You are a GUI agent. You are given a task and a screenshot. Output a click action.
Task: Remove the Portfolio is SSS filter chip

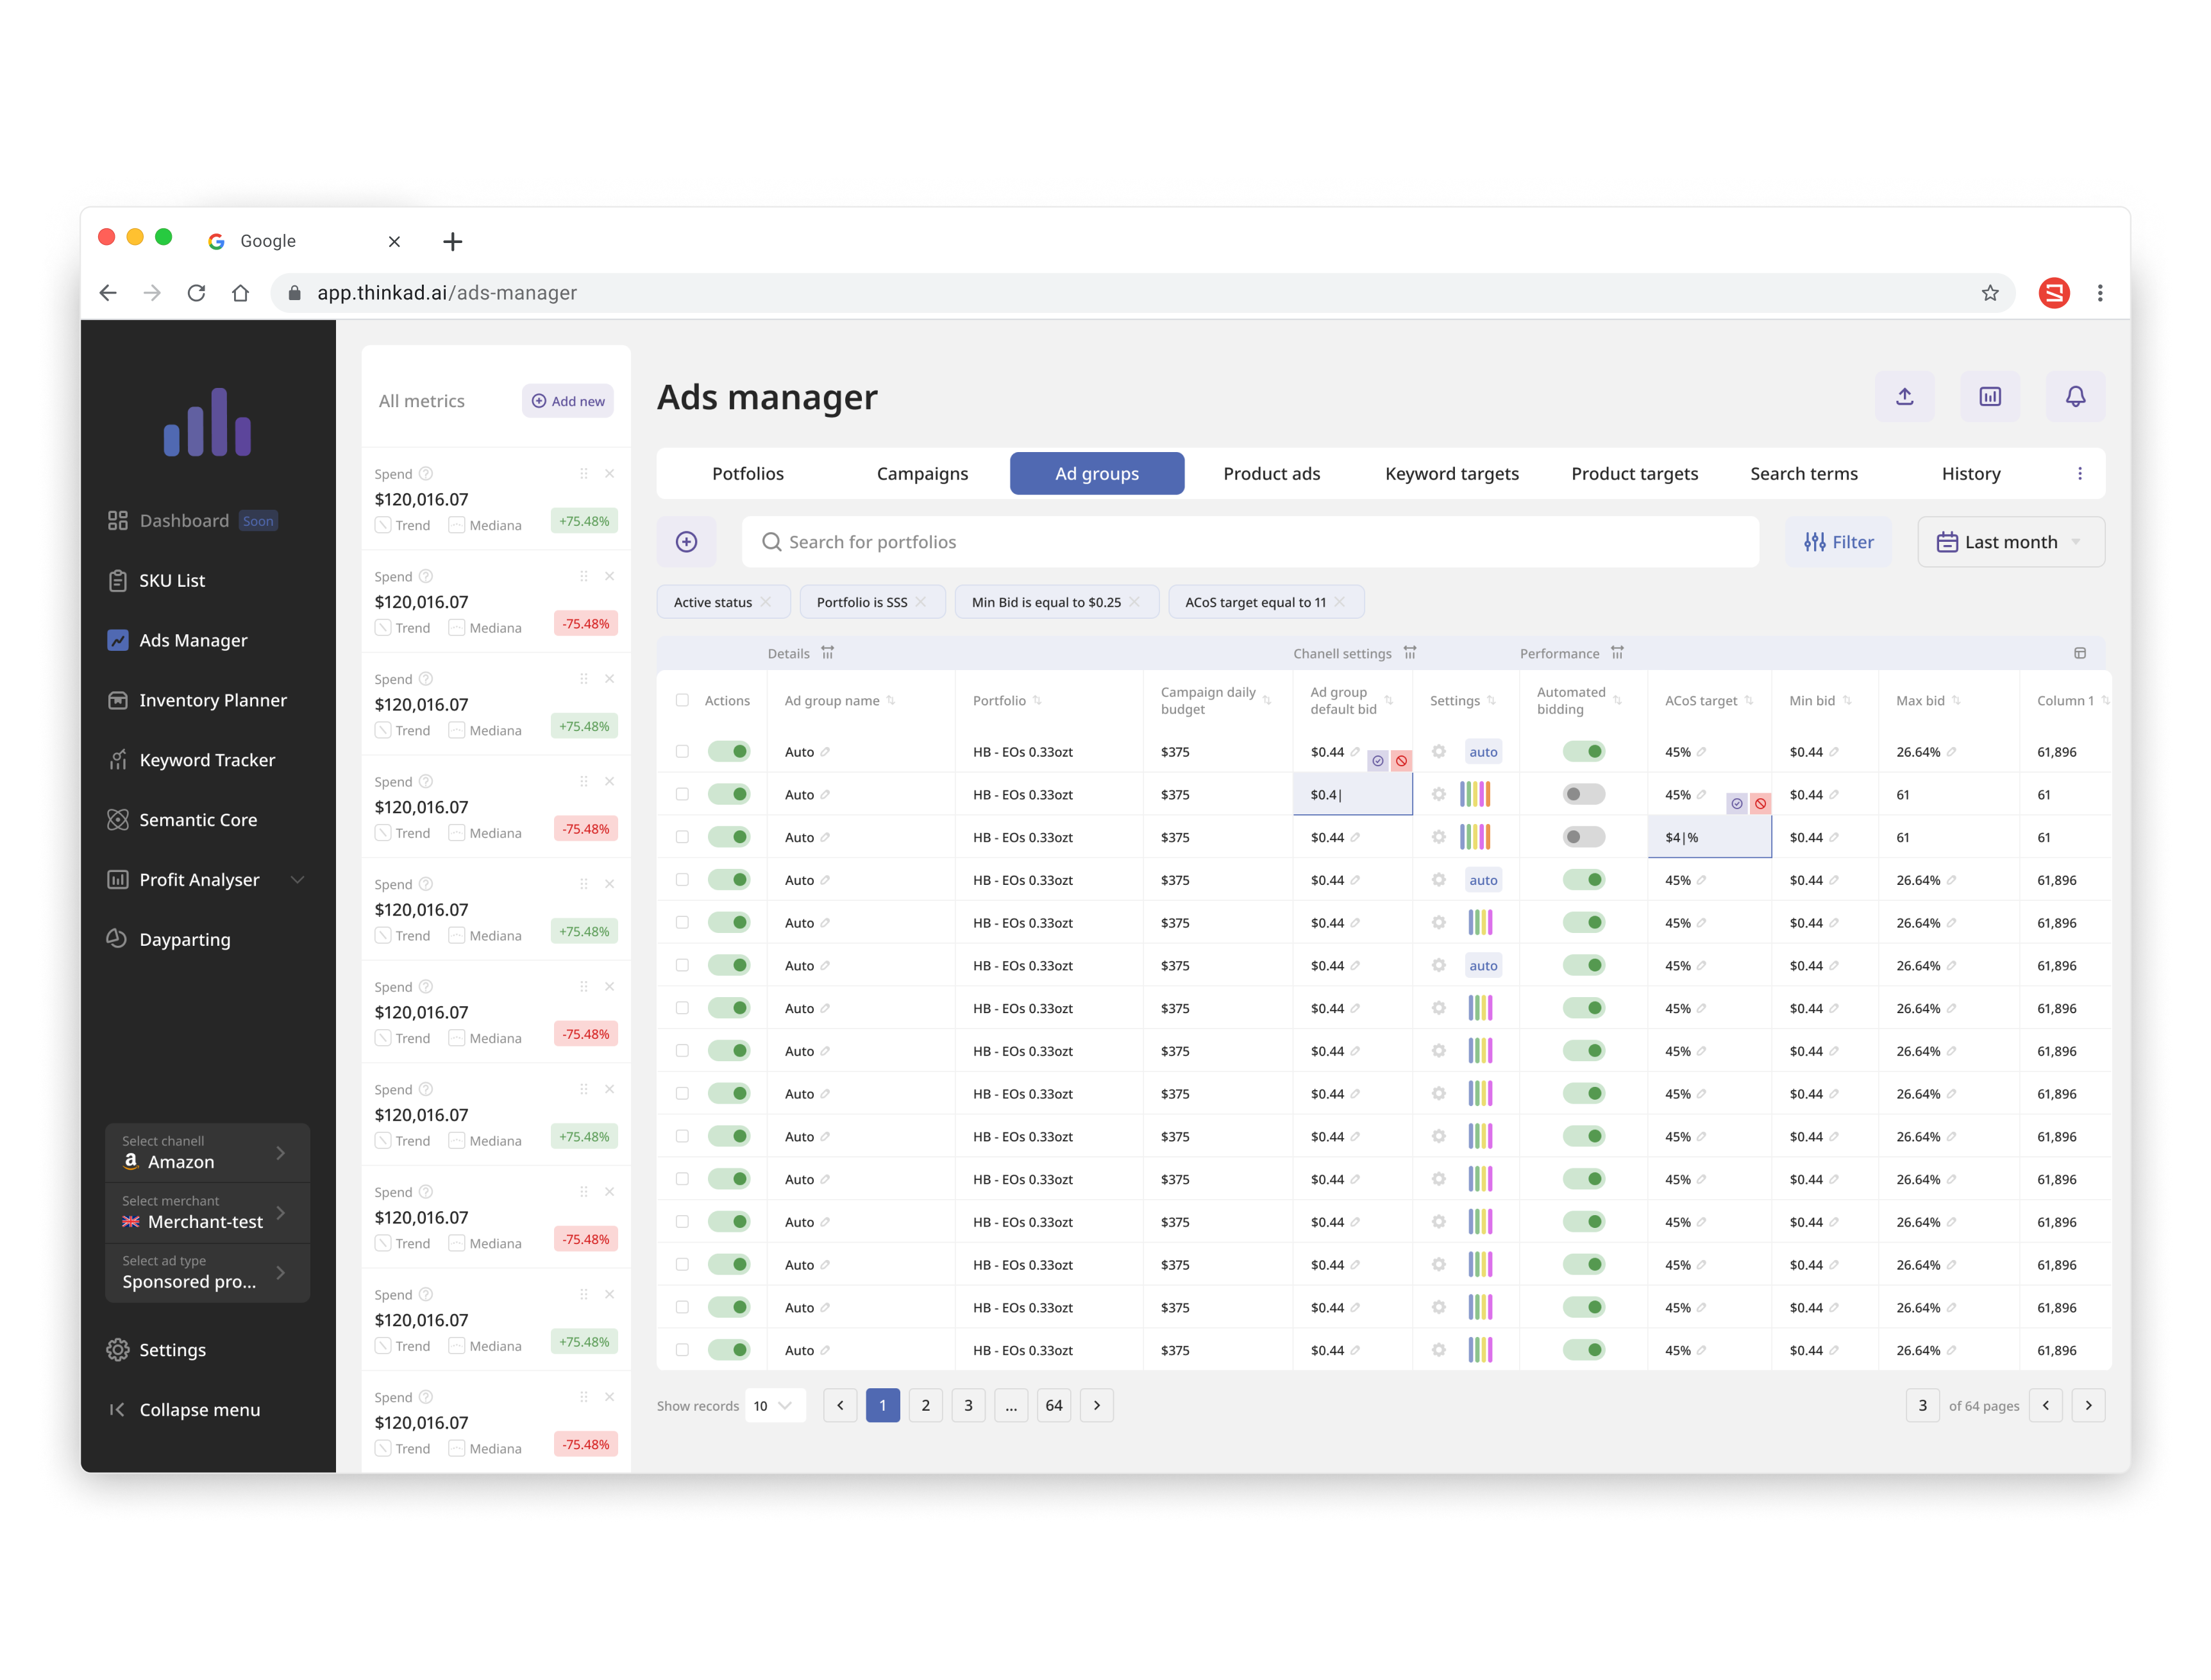tap(921, 602)
